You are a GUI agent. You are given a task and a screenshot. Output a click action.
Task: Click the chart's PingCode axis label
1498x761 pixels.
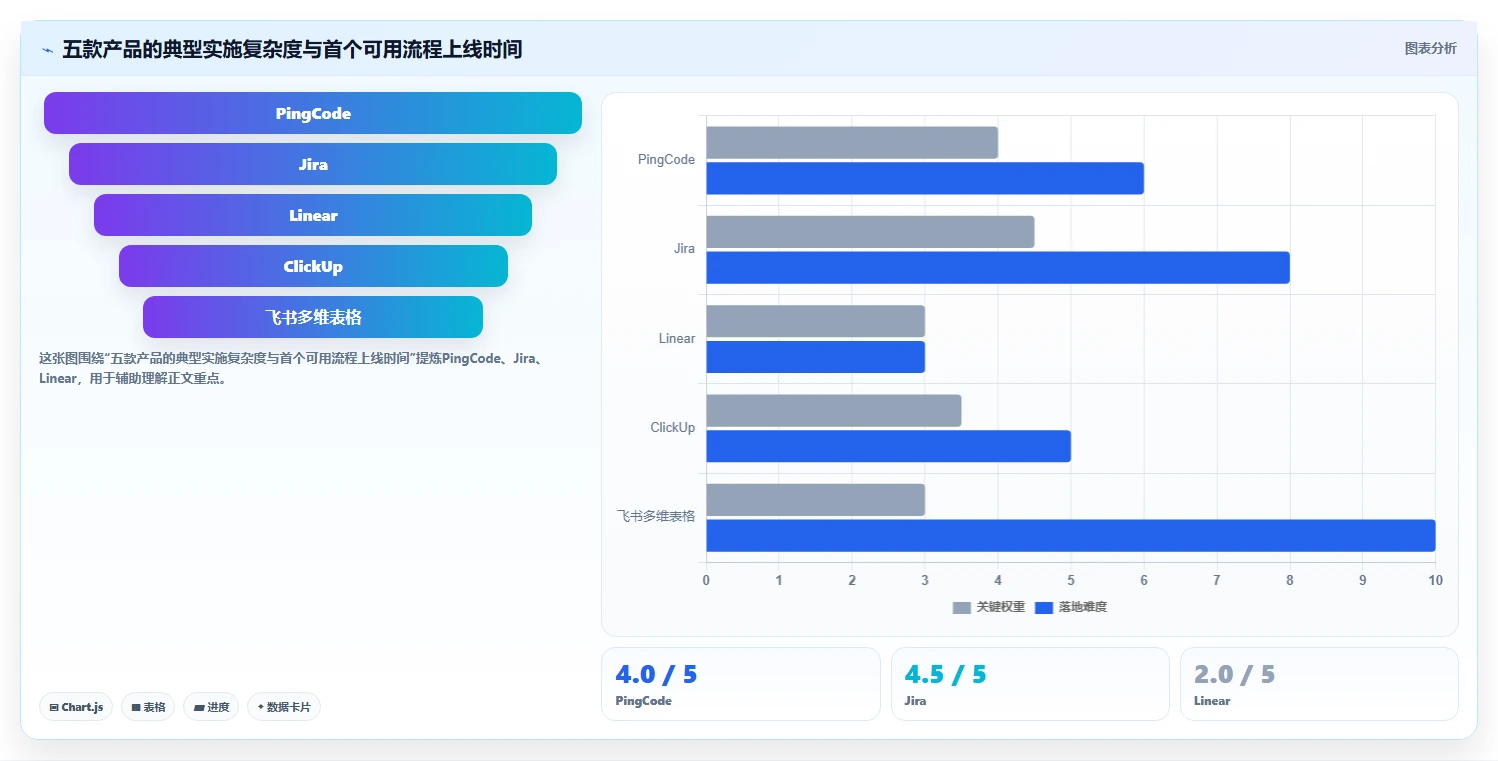coord(666,160)
